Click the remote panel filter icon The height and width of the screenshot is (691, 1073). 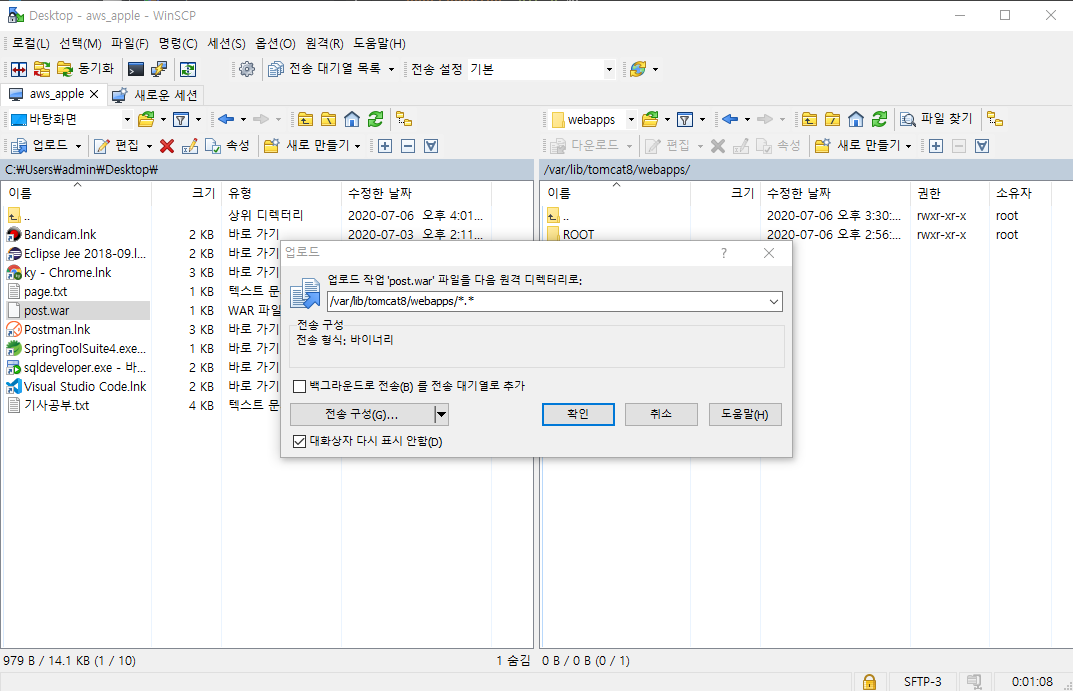tap(684, 120)
